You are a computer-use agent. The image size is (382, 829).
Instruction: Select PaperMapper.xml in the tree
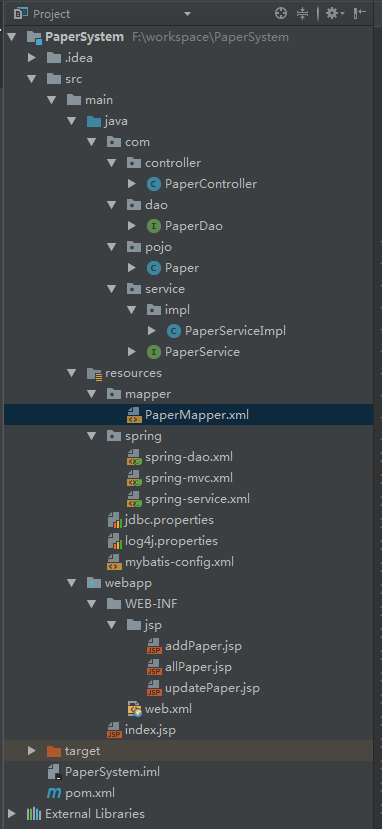188,415
